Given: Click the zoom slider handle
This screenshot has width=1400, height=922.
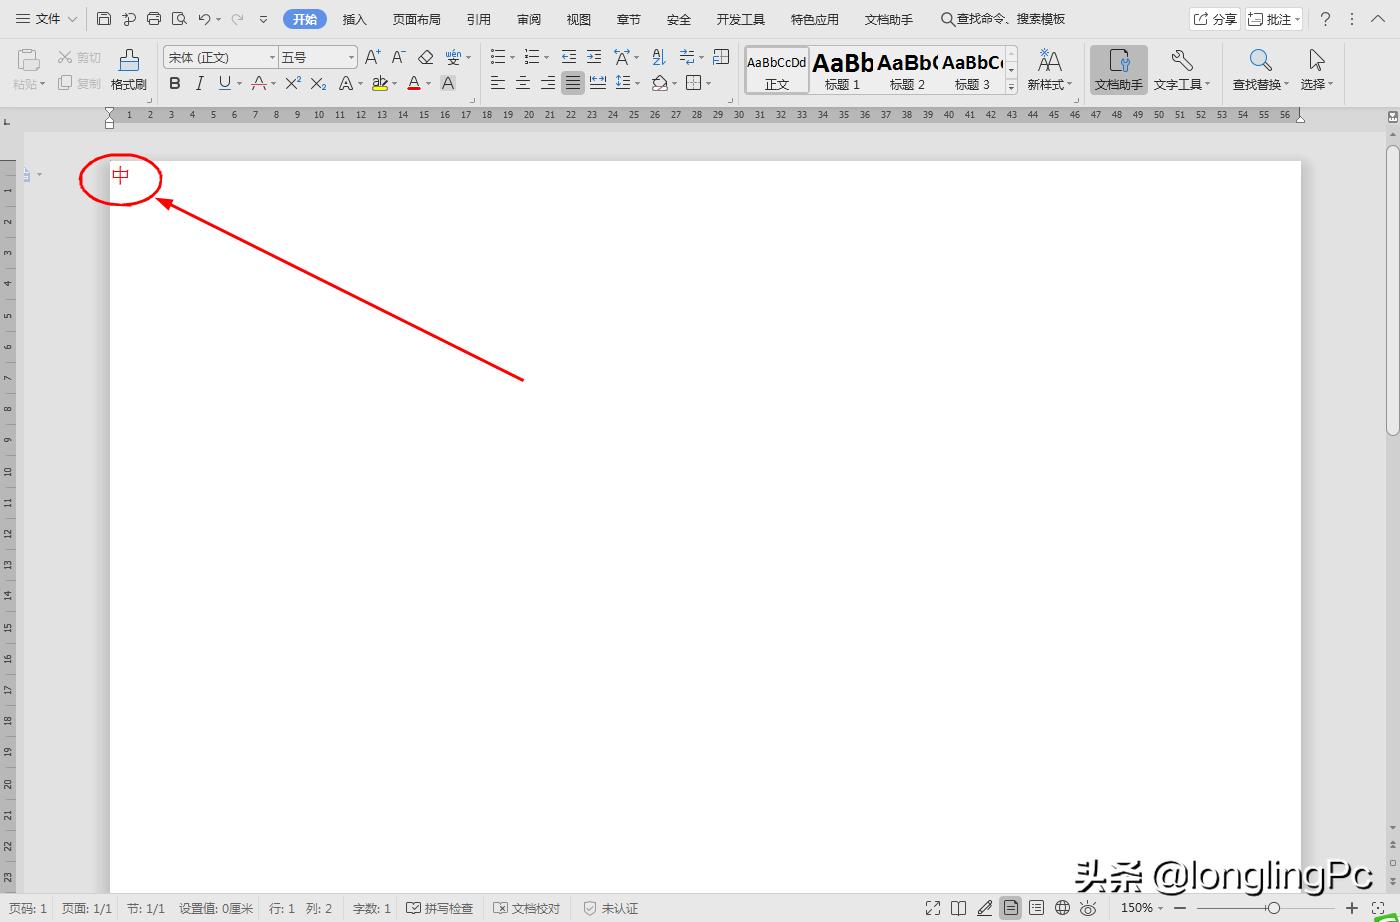Looking at the screenshot, I should pos(1273,908).
